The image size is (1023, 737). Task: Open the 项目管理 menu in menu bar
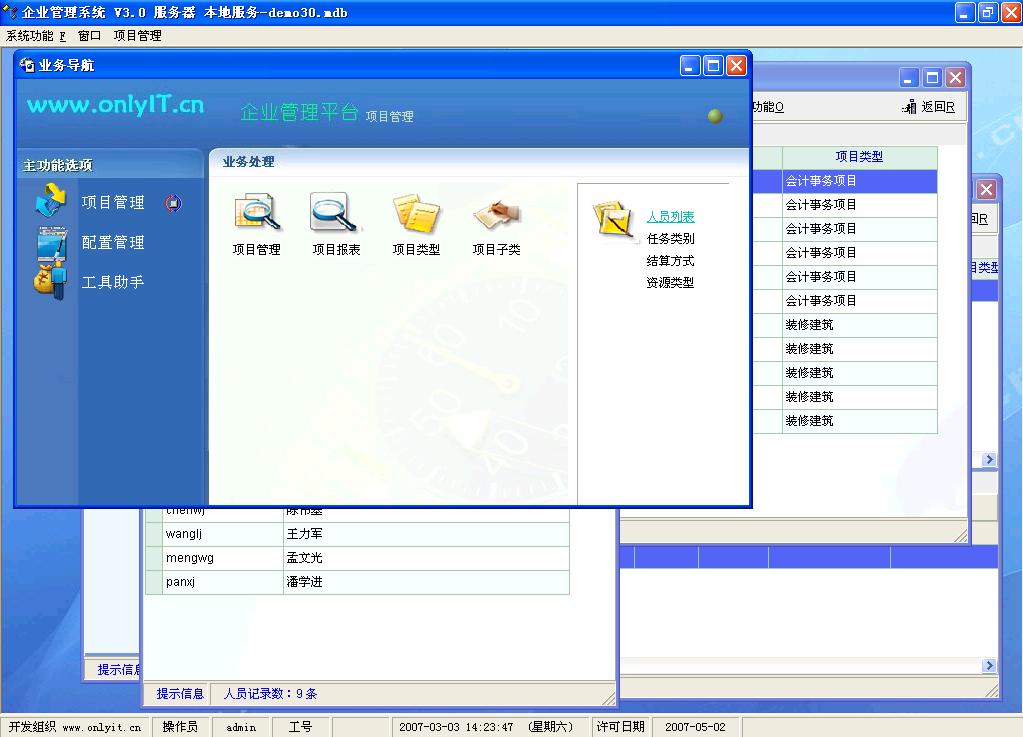click(137, 35)
